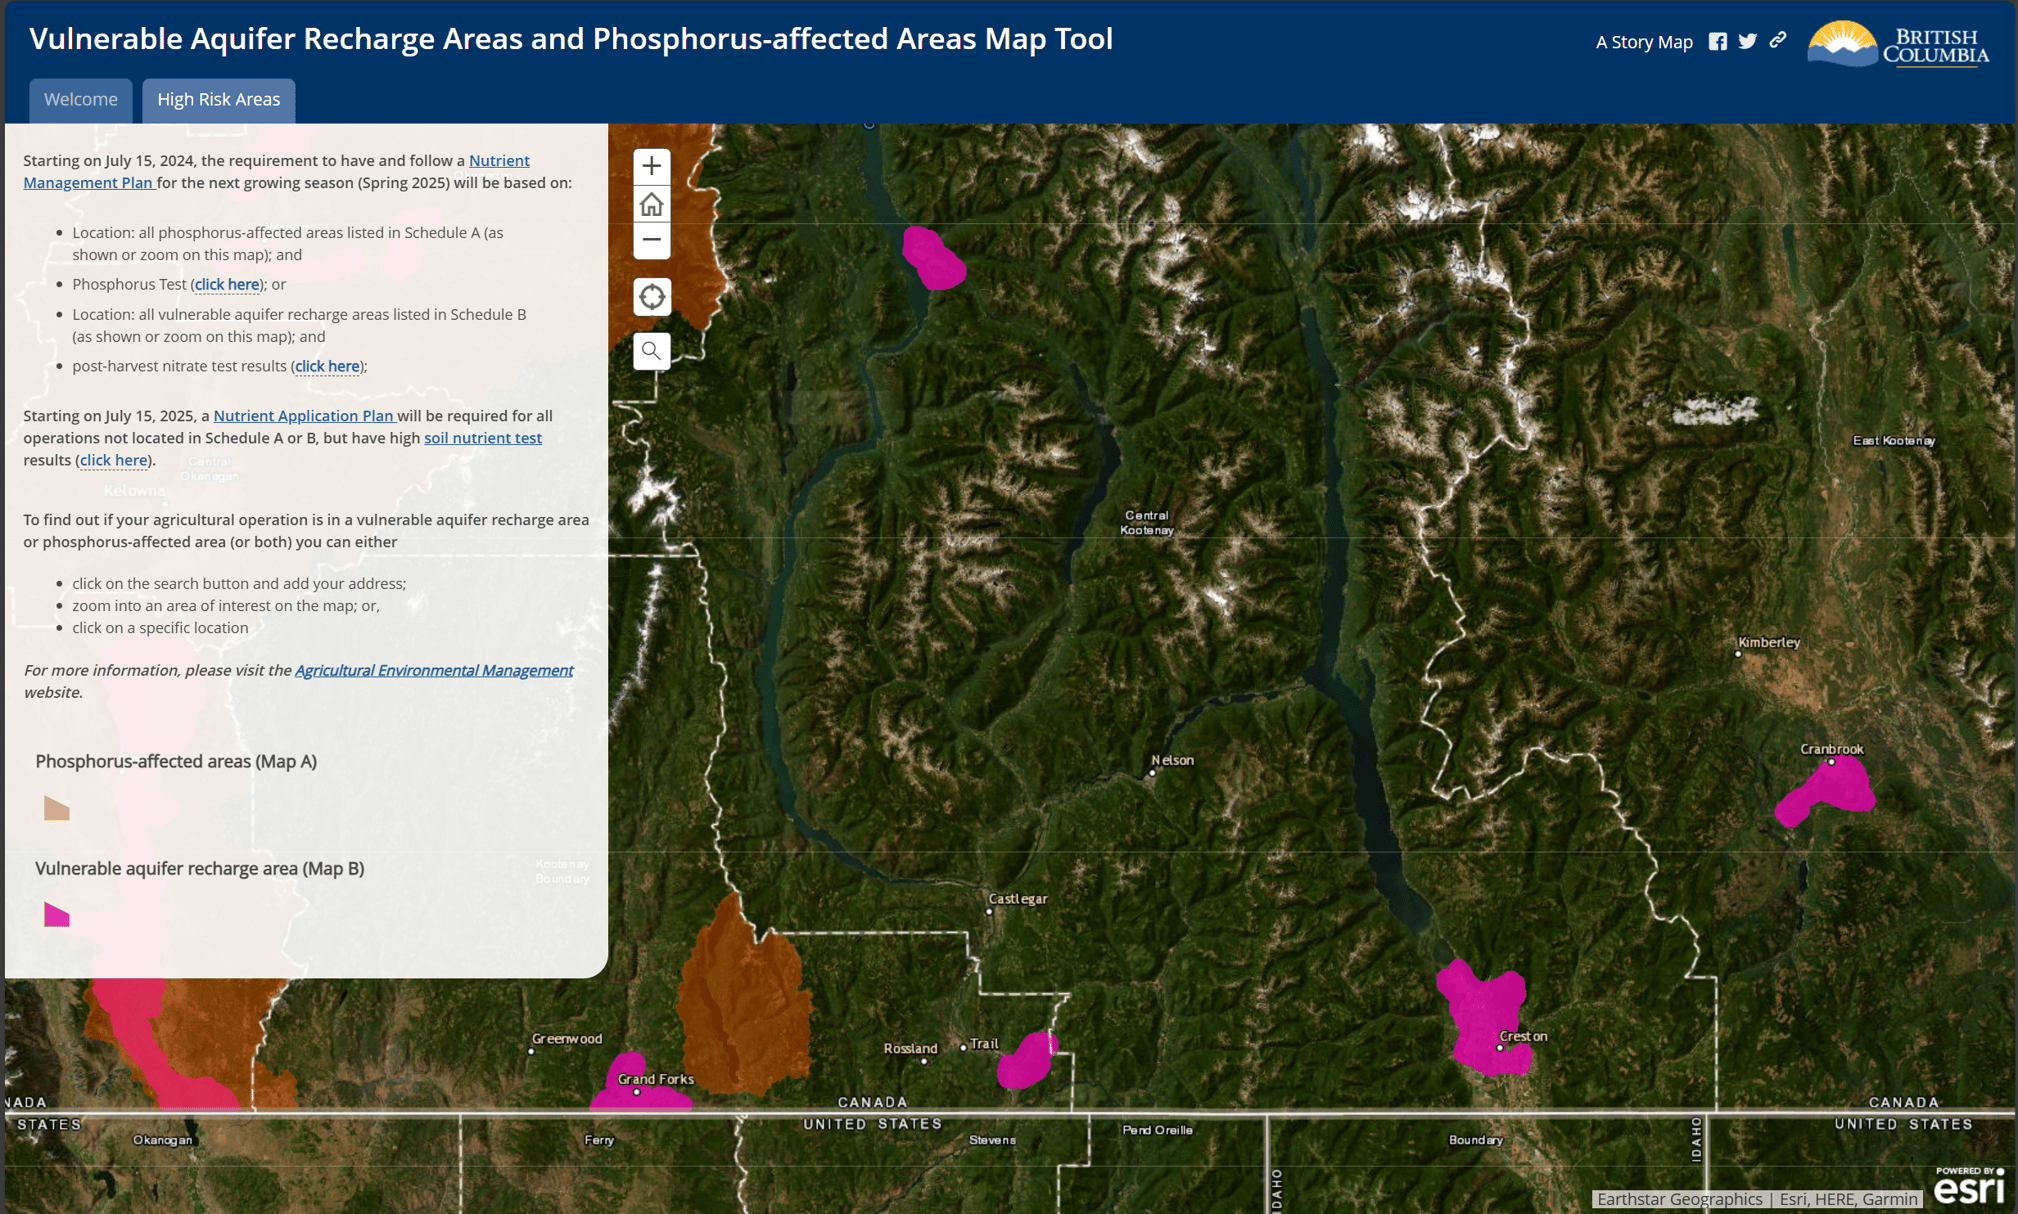Zoom in on the map
The height and width of the screenshot is (1214, 2018).
[651, 166]
